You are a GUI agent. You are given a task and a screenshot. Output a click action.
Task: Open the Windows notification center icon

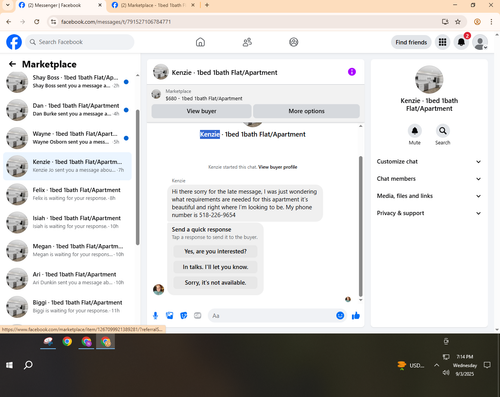click(487, 365)
